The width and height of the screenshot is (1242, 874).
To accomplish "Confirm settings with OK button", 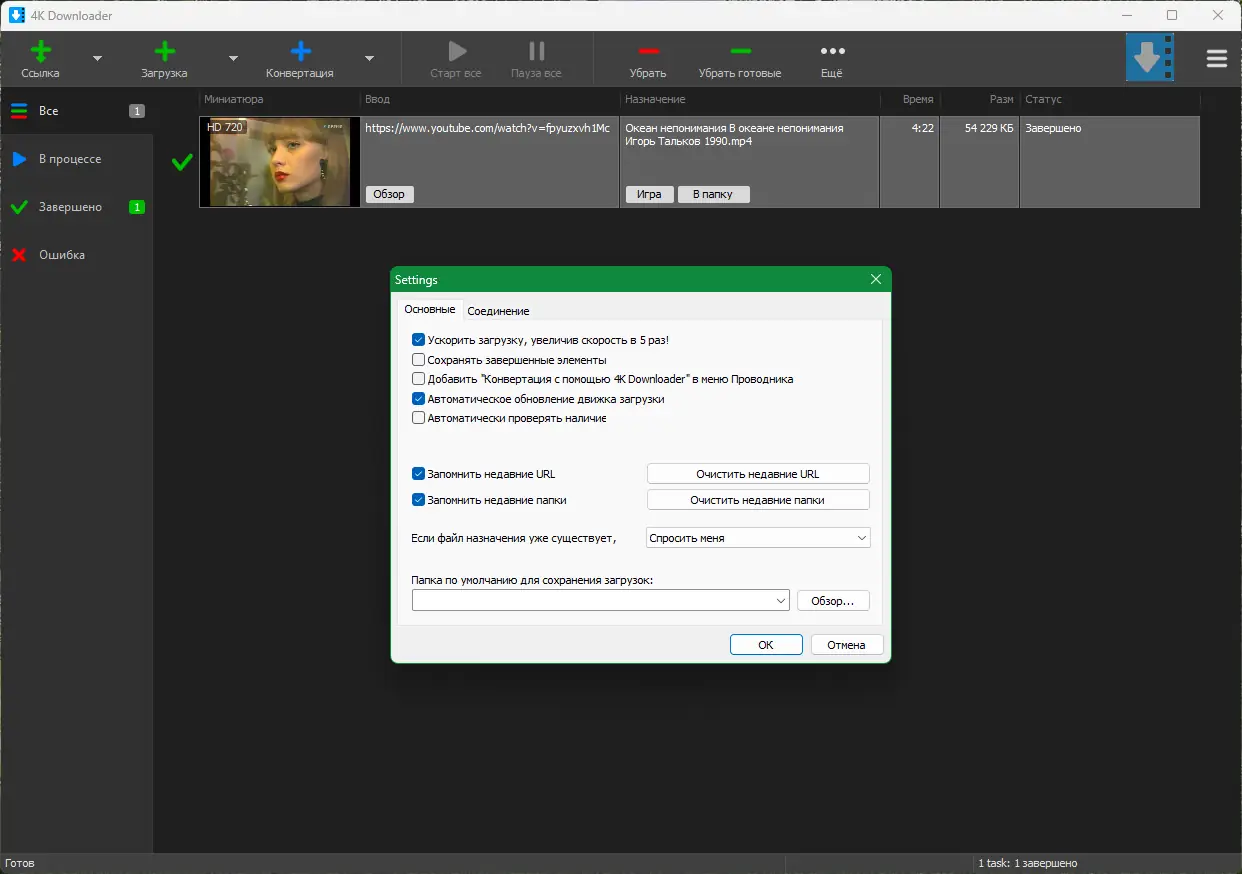I will 766,645.
